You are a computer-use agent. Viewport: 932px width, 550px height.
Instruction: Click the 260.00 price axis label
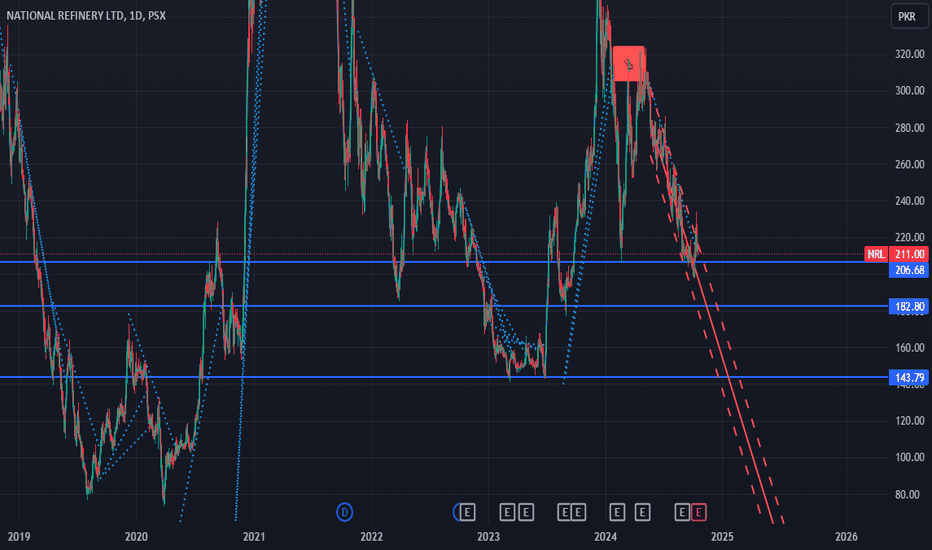[910, 164]
